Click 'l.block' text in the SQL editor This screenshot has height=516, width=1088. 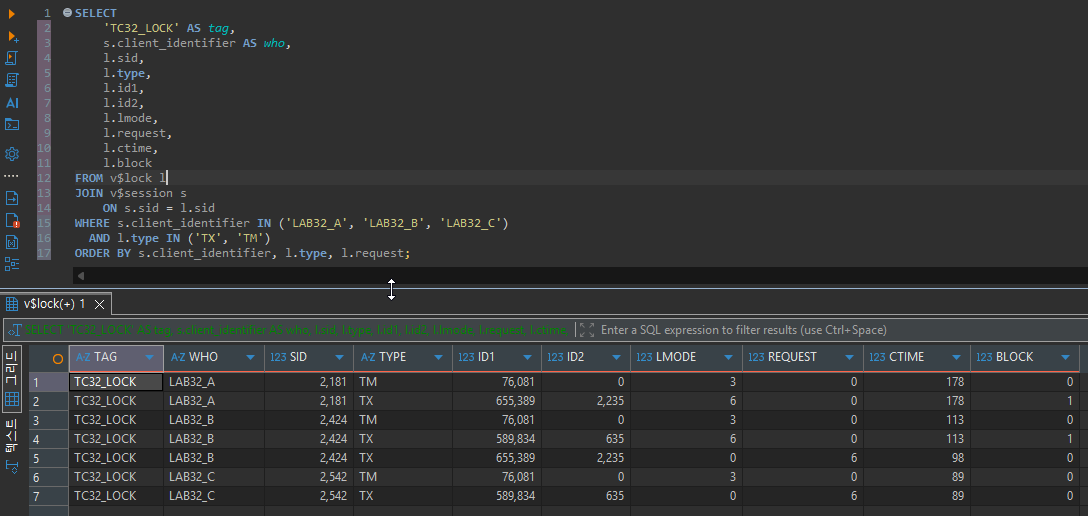tap(127, 163)
